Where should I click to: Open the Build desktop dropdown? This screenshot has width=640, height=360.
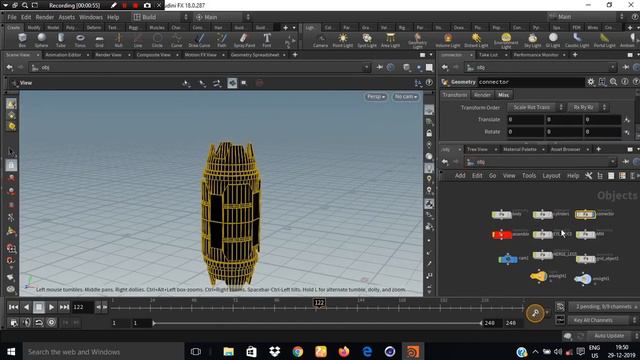point(160,17)
